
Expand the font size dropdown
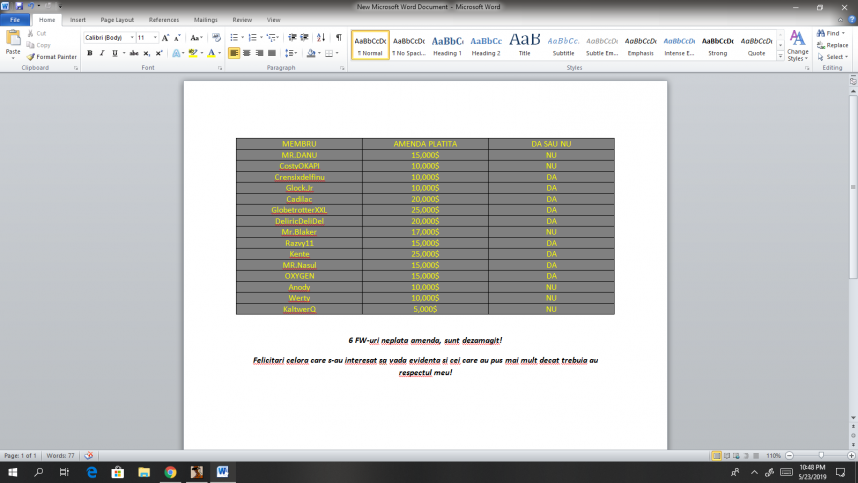(155, 37)
